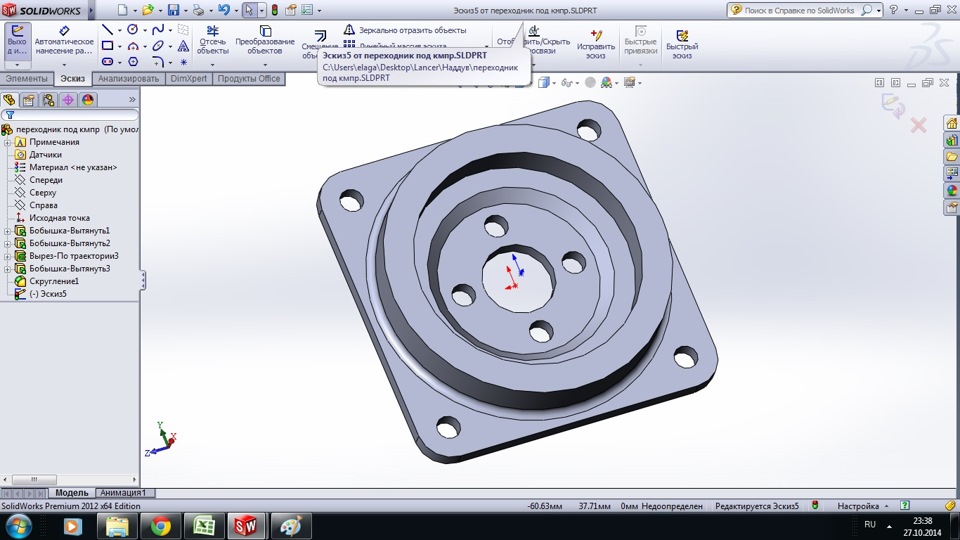Viewport: 960px width, 540px height.
Task: Open the Анимация1 bottom tab
Action: (122, 493)
